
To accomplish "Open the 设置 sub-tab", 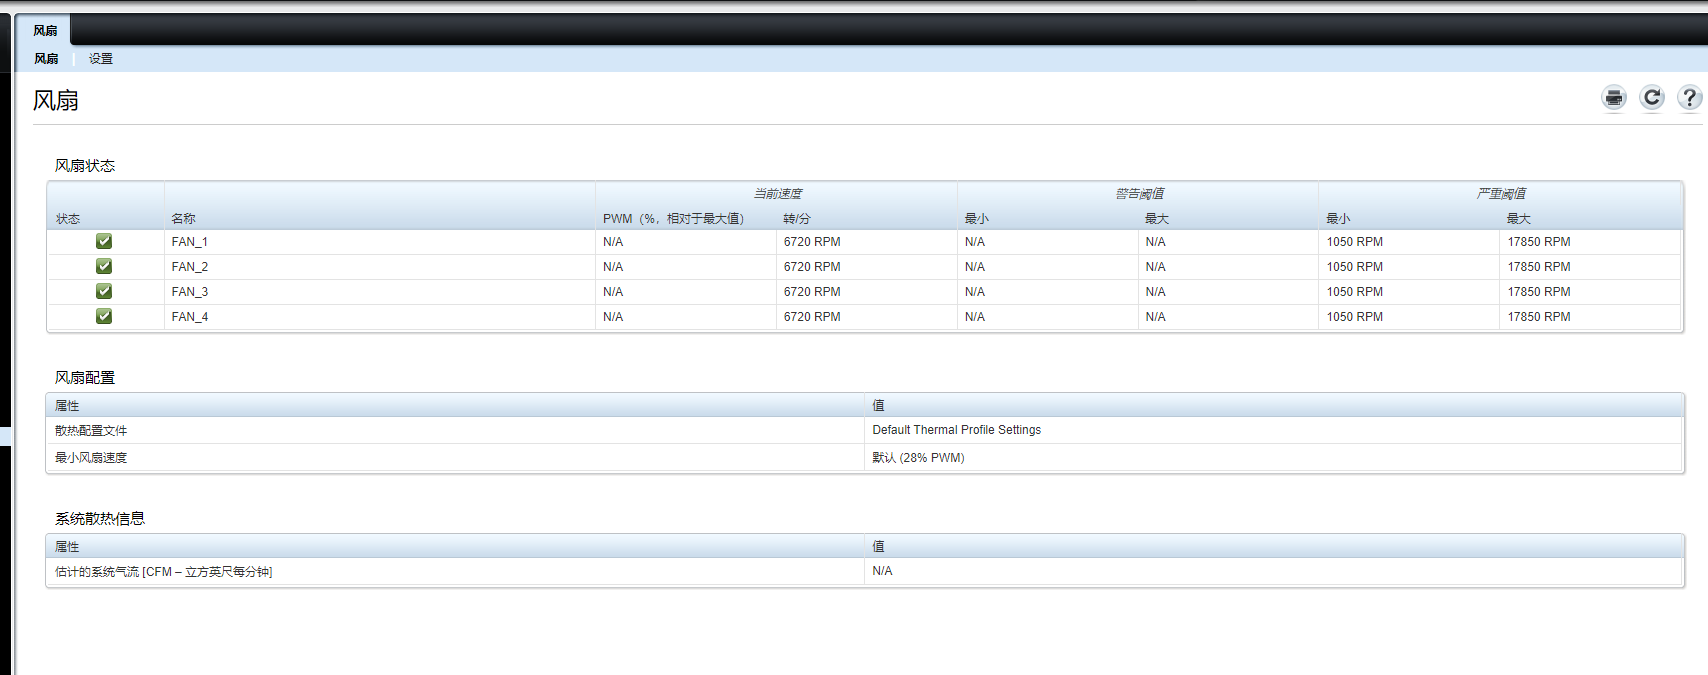I will (101, 59).
